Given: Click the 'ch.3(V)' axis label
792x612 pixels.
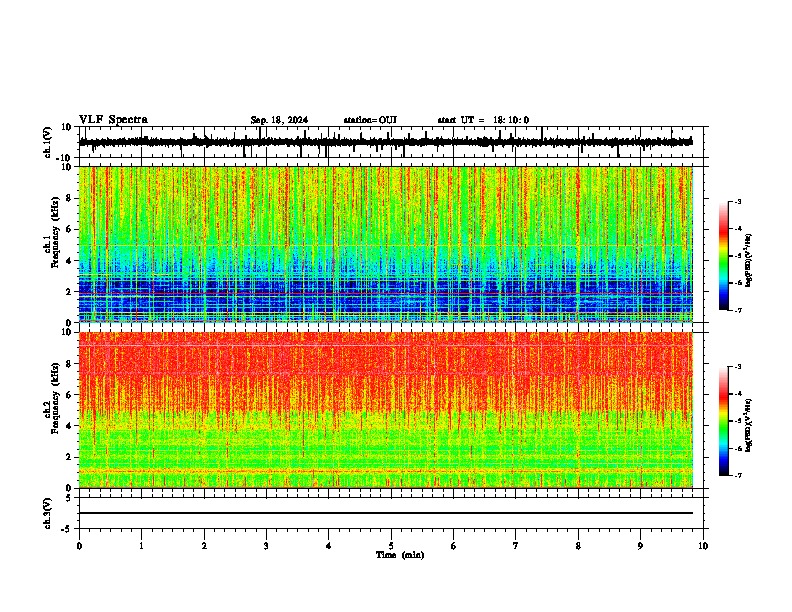Looking at the screenshot, I should tap(48, 513).
